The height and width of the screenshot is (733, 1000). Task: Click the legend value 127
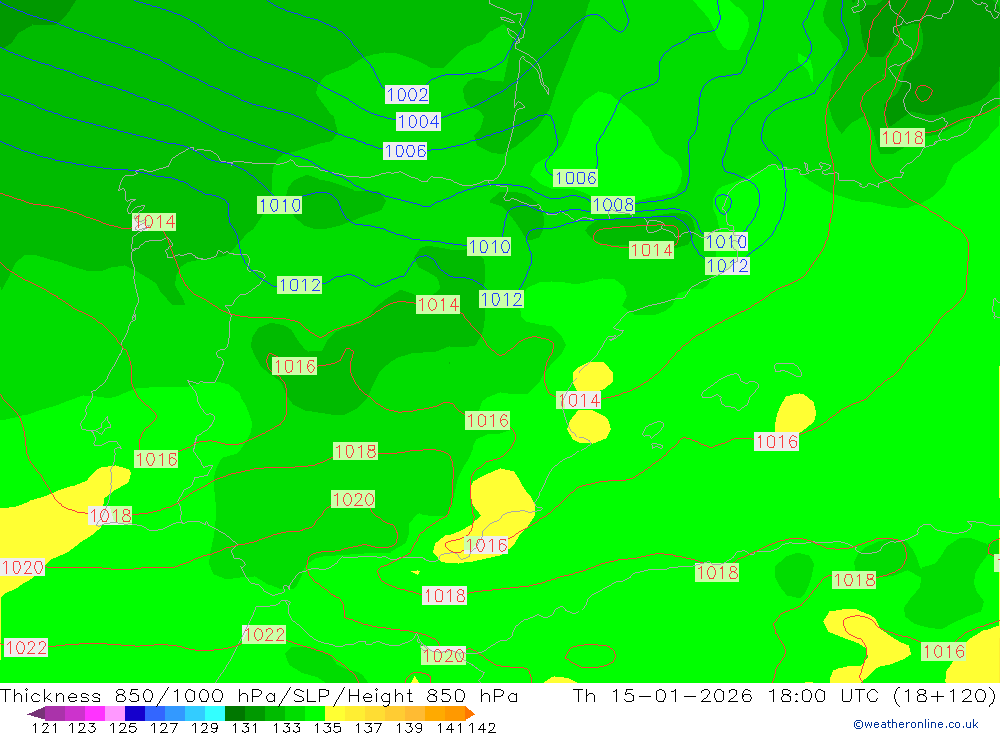164,728
